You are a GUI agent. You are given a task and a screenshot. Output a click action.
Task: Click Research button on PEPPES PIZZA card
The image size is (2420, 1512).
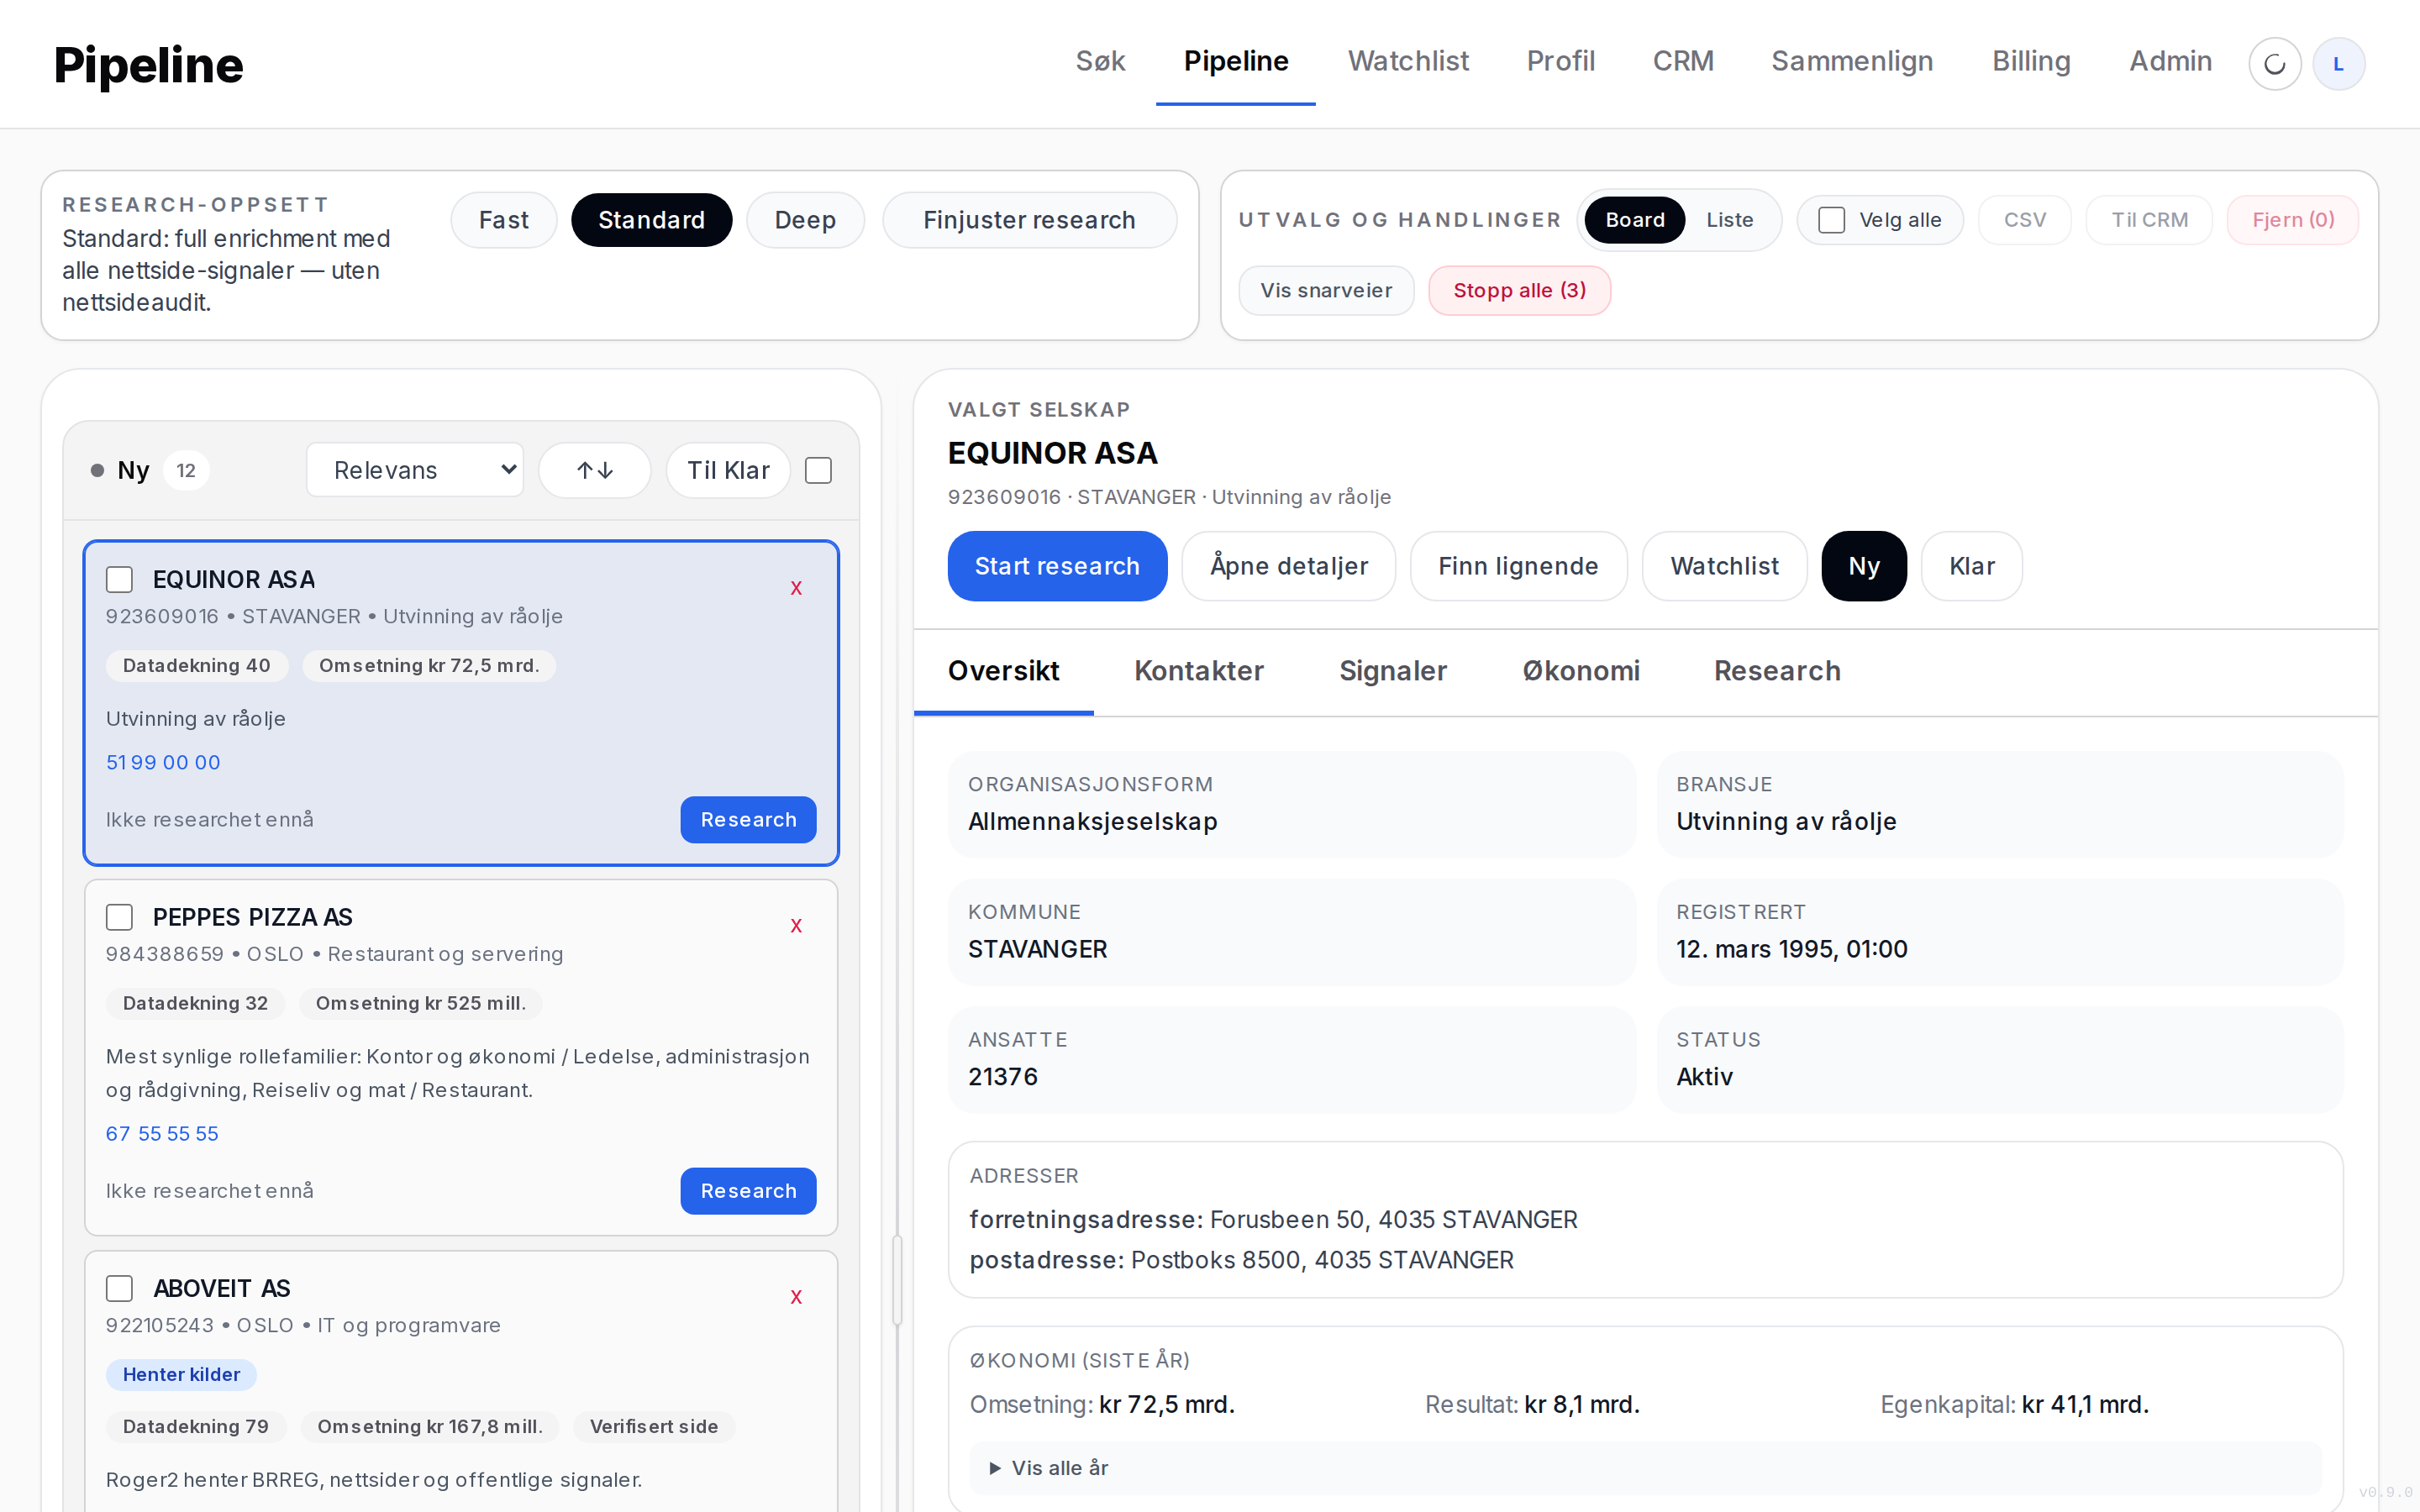748,1191
